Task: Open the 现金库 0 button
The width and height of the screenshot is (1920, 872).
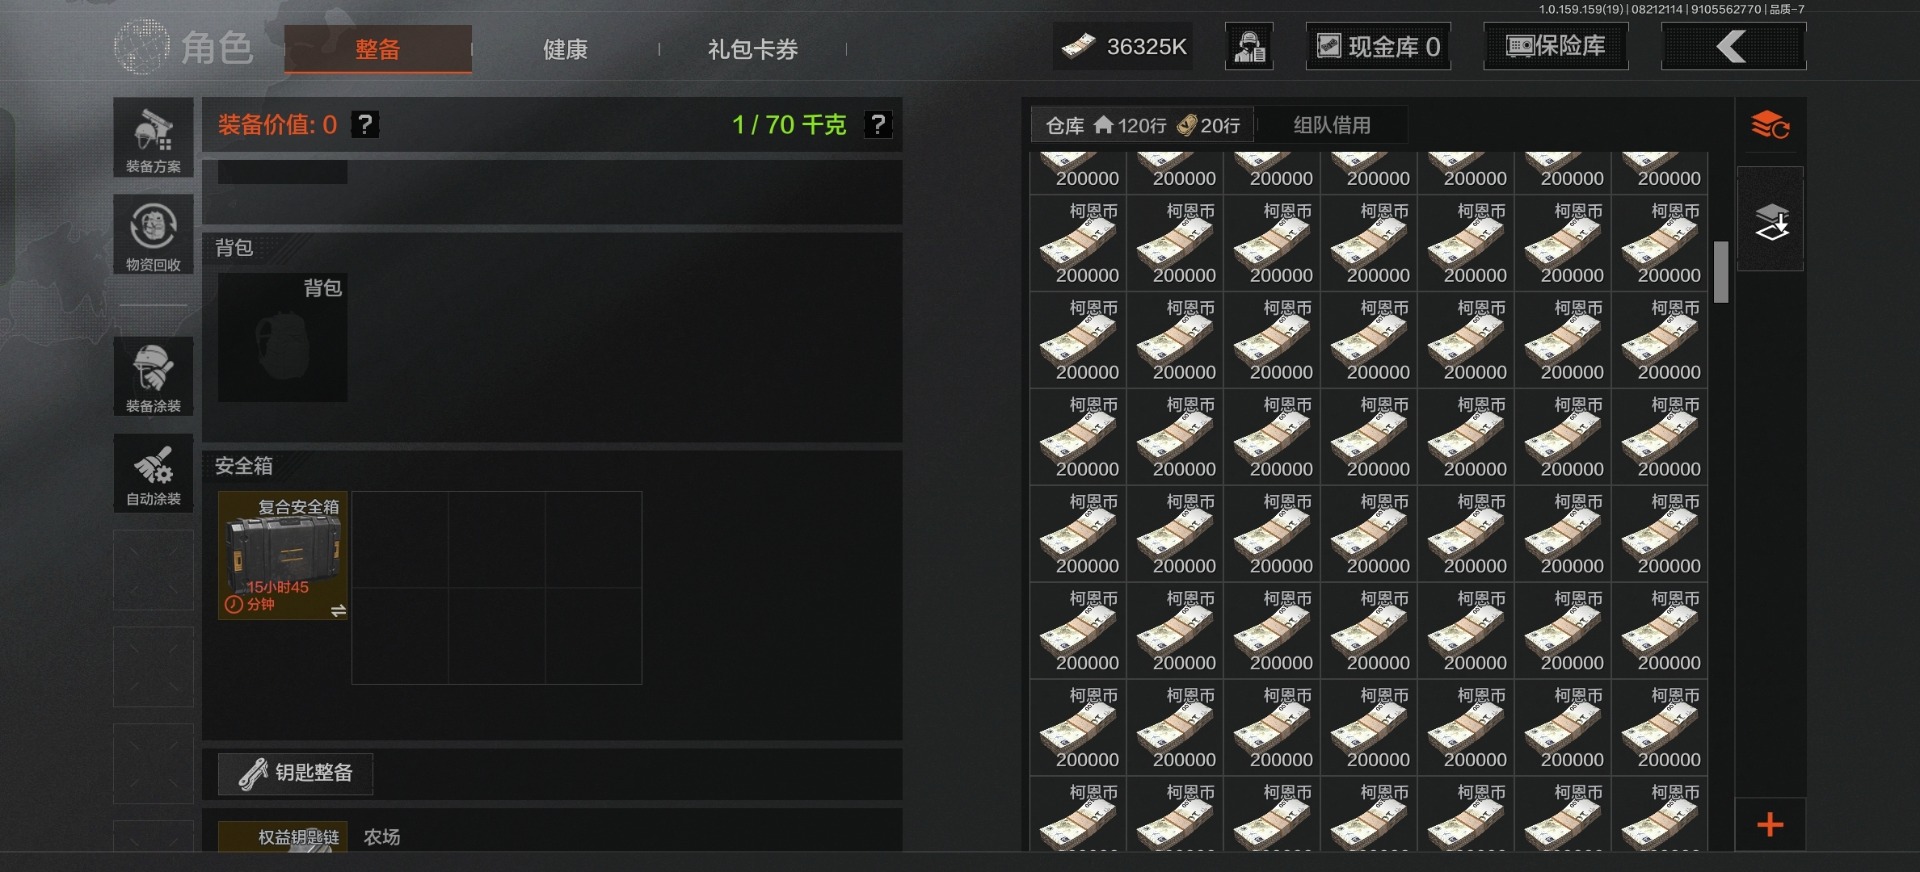Action: (1379, 46)
